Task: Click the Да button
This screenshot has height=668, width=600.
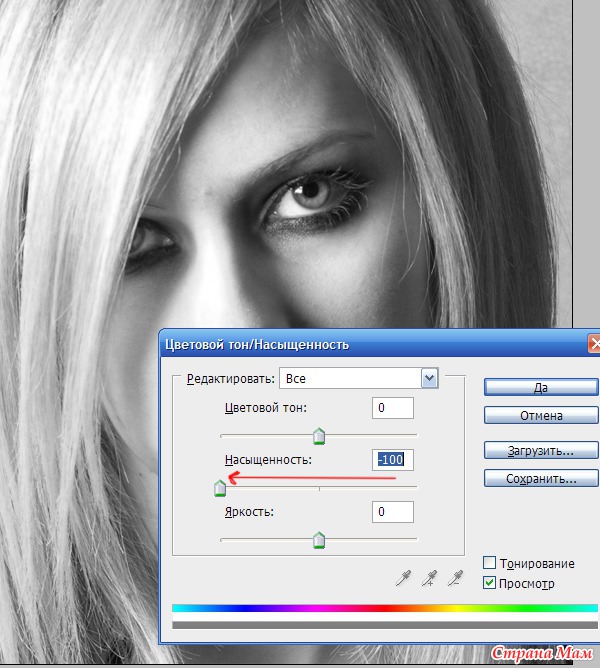Action: click(541, 388)
